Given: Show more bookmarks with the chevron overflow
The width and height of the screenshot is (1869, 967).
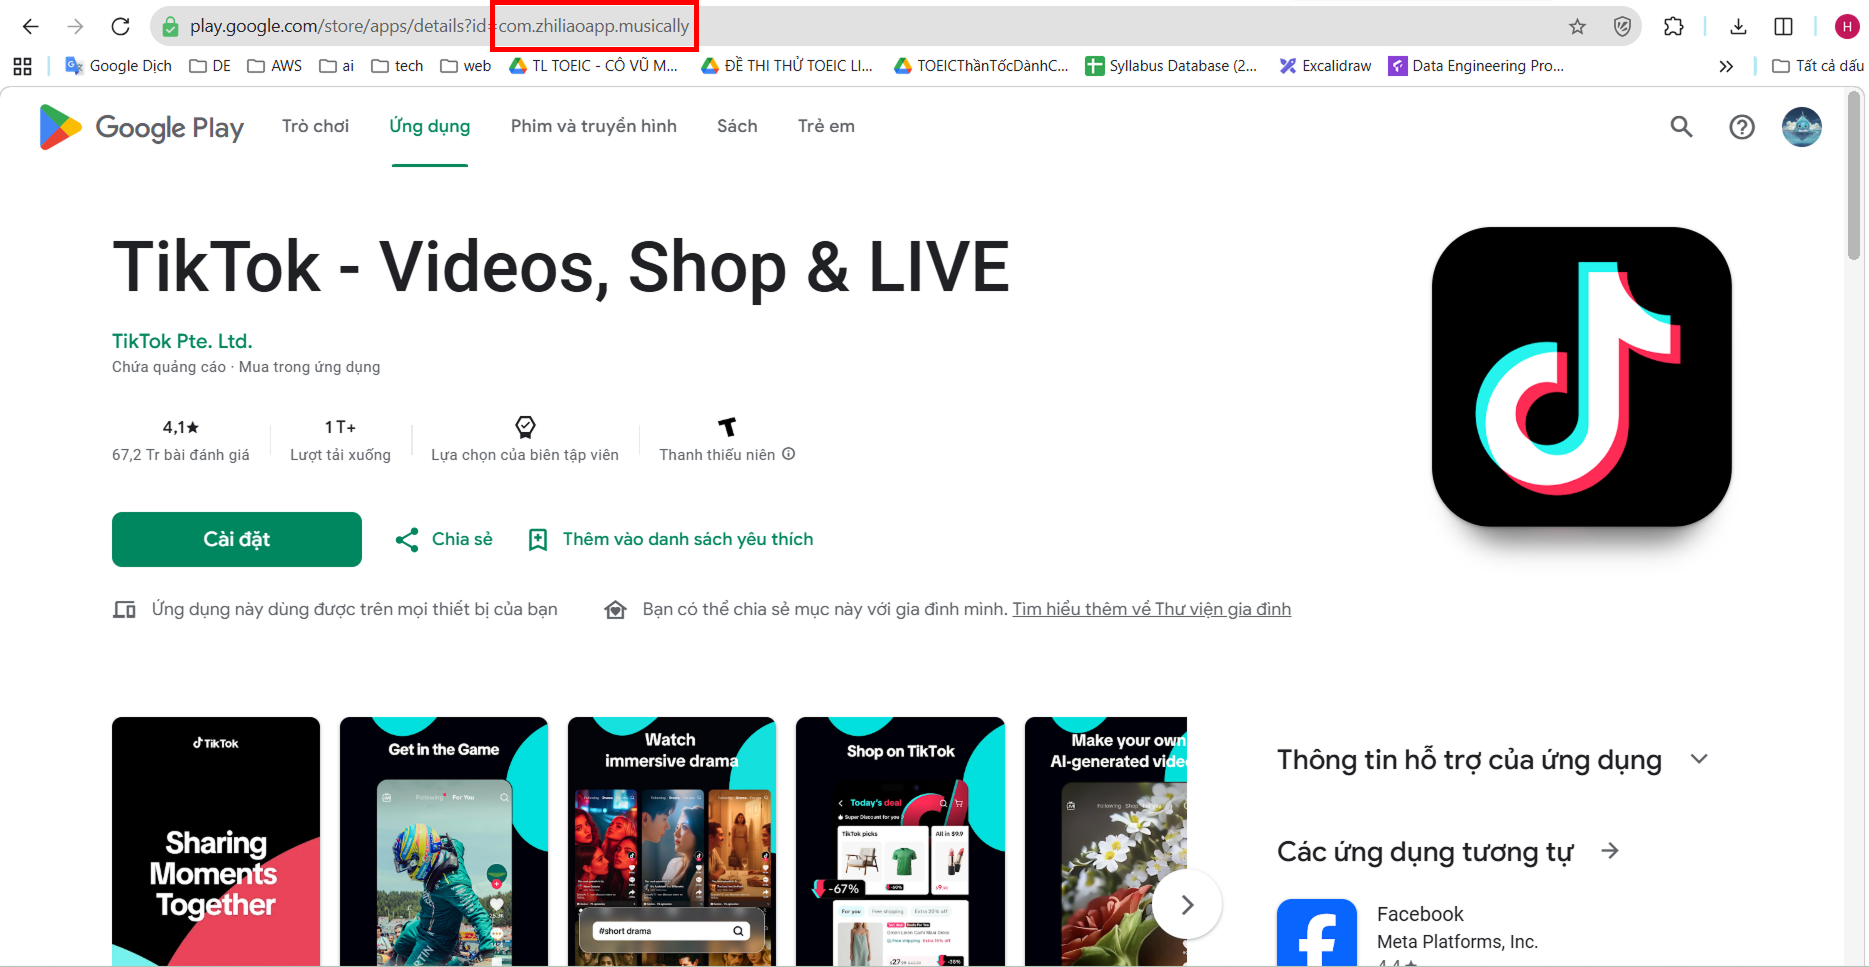Looking at the screenshot, I should [1725, 66].
